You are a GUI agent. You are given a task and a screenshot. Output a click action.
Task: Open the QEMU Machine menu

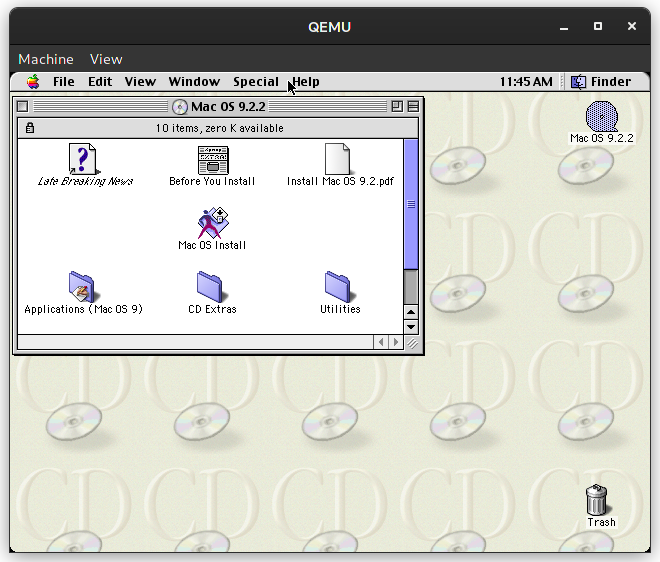coord(46,59)
